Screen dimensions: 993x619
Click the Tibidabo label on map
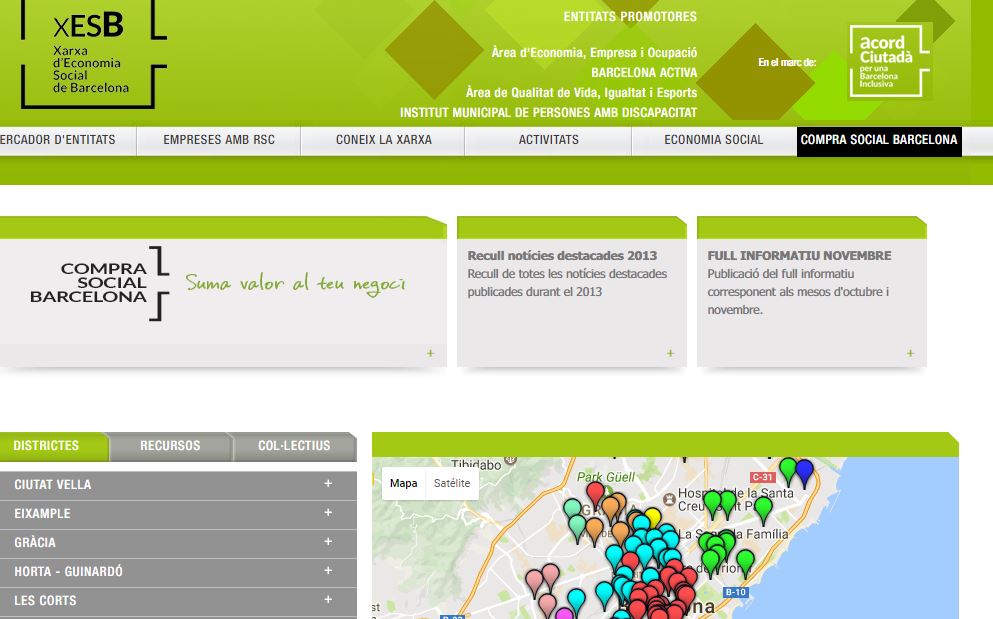tap(476, 465)
